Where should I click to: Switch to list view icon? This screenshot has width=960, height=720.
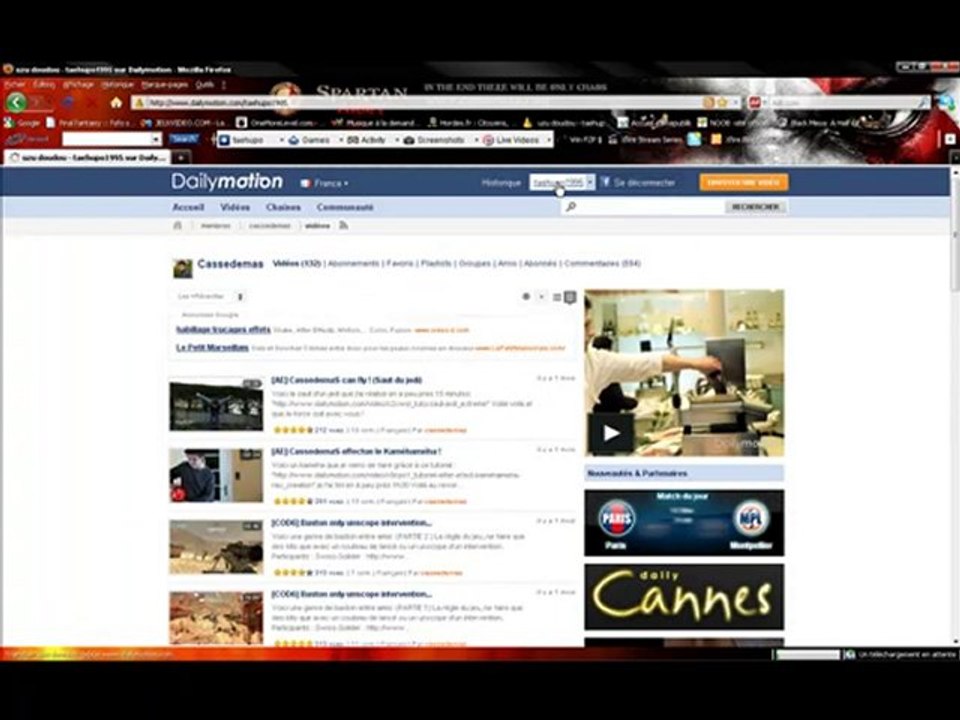(x=557, y=298)
